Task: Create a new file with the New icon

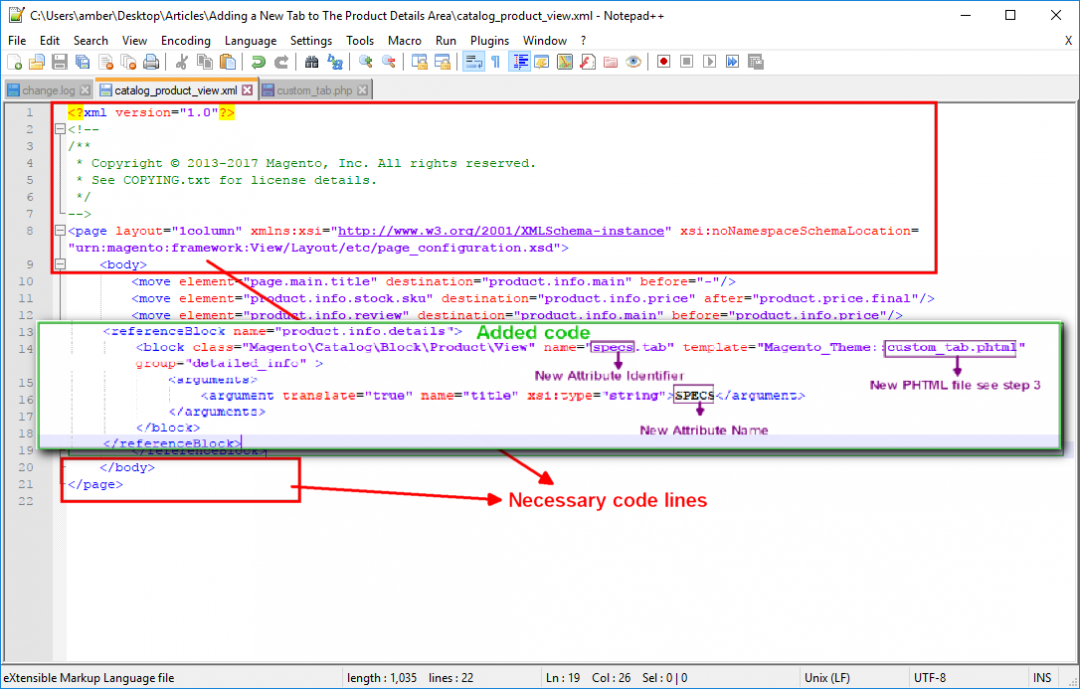Action: click(x=14, y=61)
